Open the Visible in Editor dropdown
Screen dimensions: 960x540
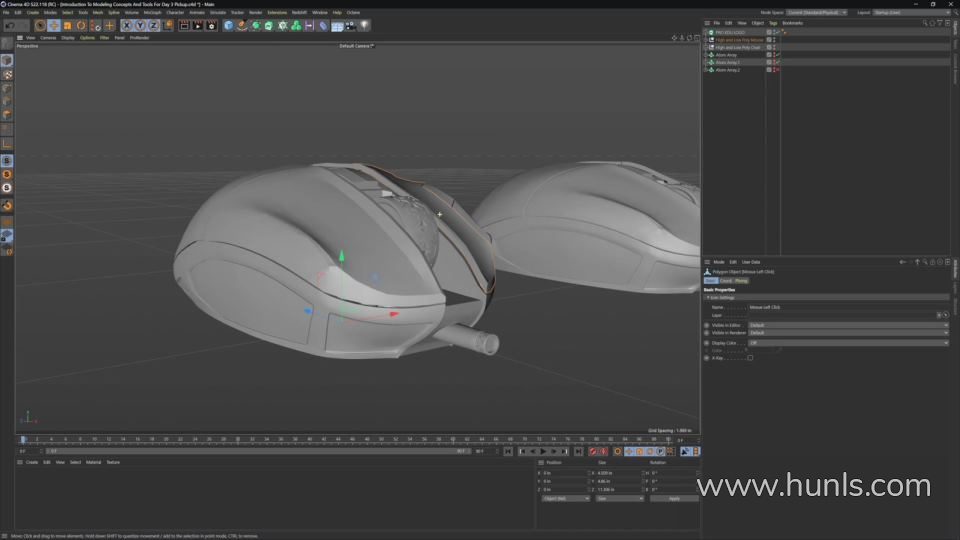[x=847, y=325]
